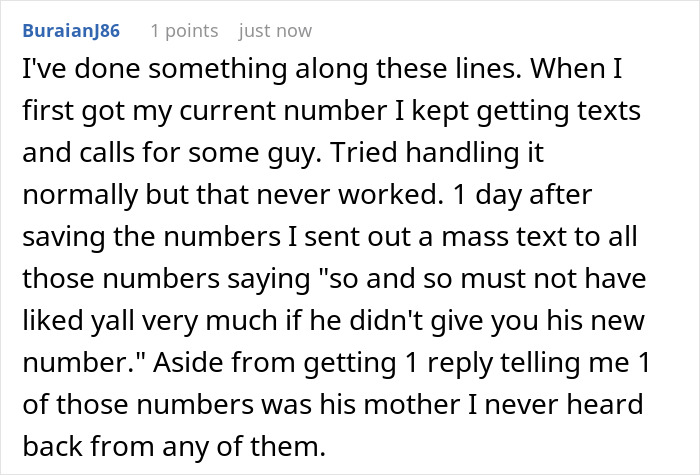Click the phrase "Aside from getting 1 reply"

pos(323,363)
